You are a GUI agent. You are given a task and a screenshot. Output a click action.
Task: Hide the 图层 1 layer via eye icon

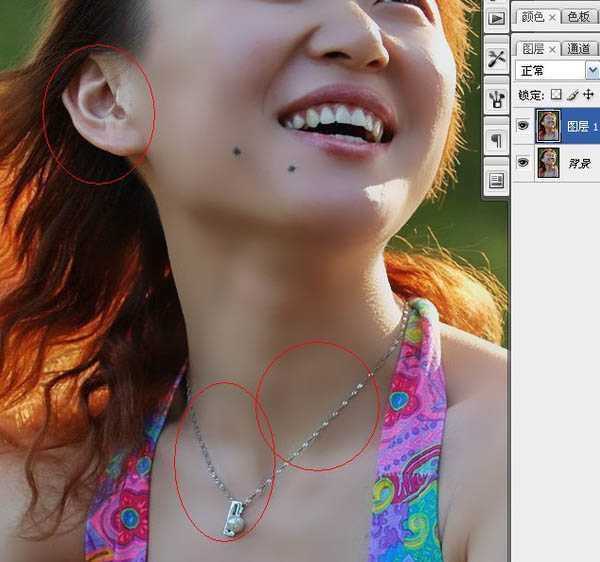[523, 126]
